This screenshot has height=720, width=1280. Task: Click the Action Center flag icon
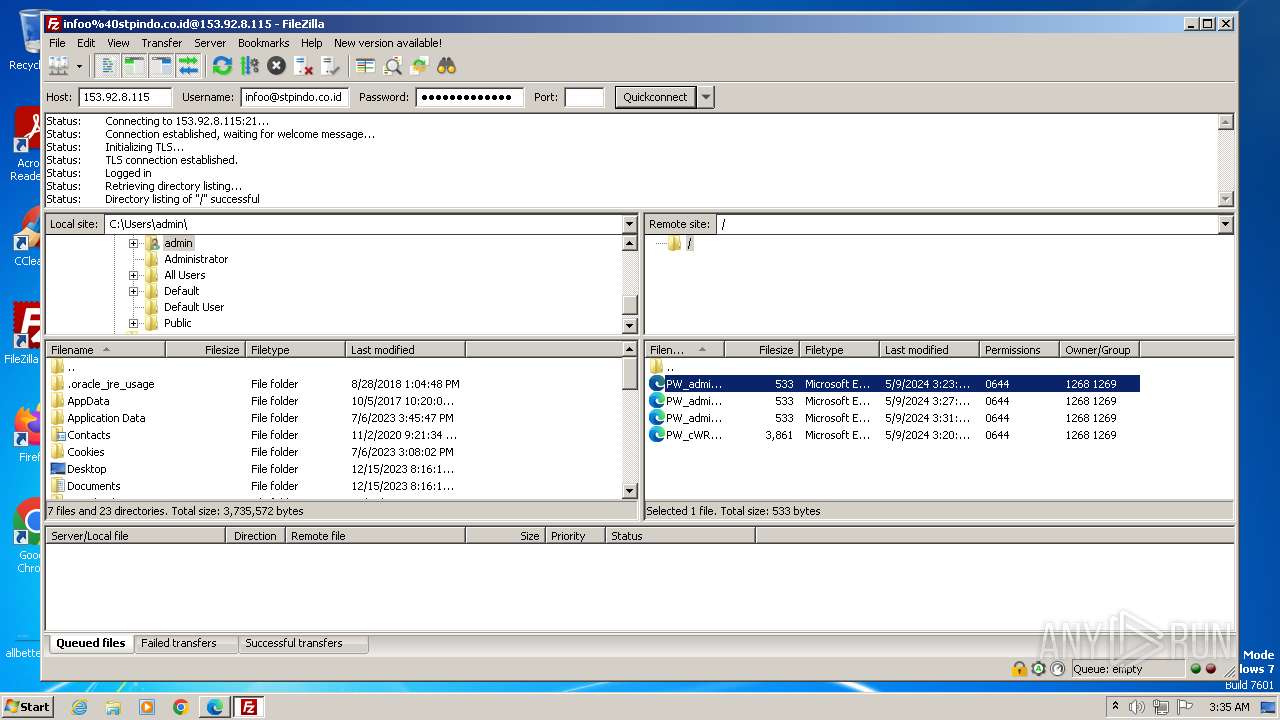(x=1185, y=707)
